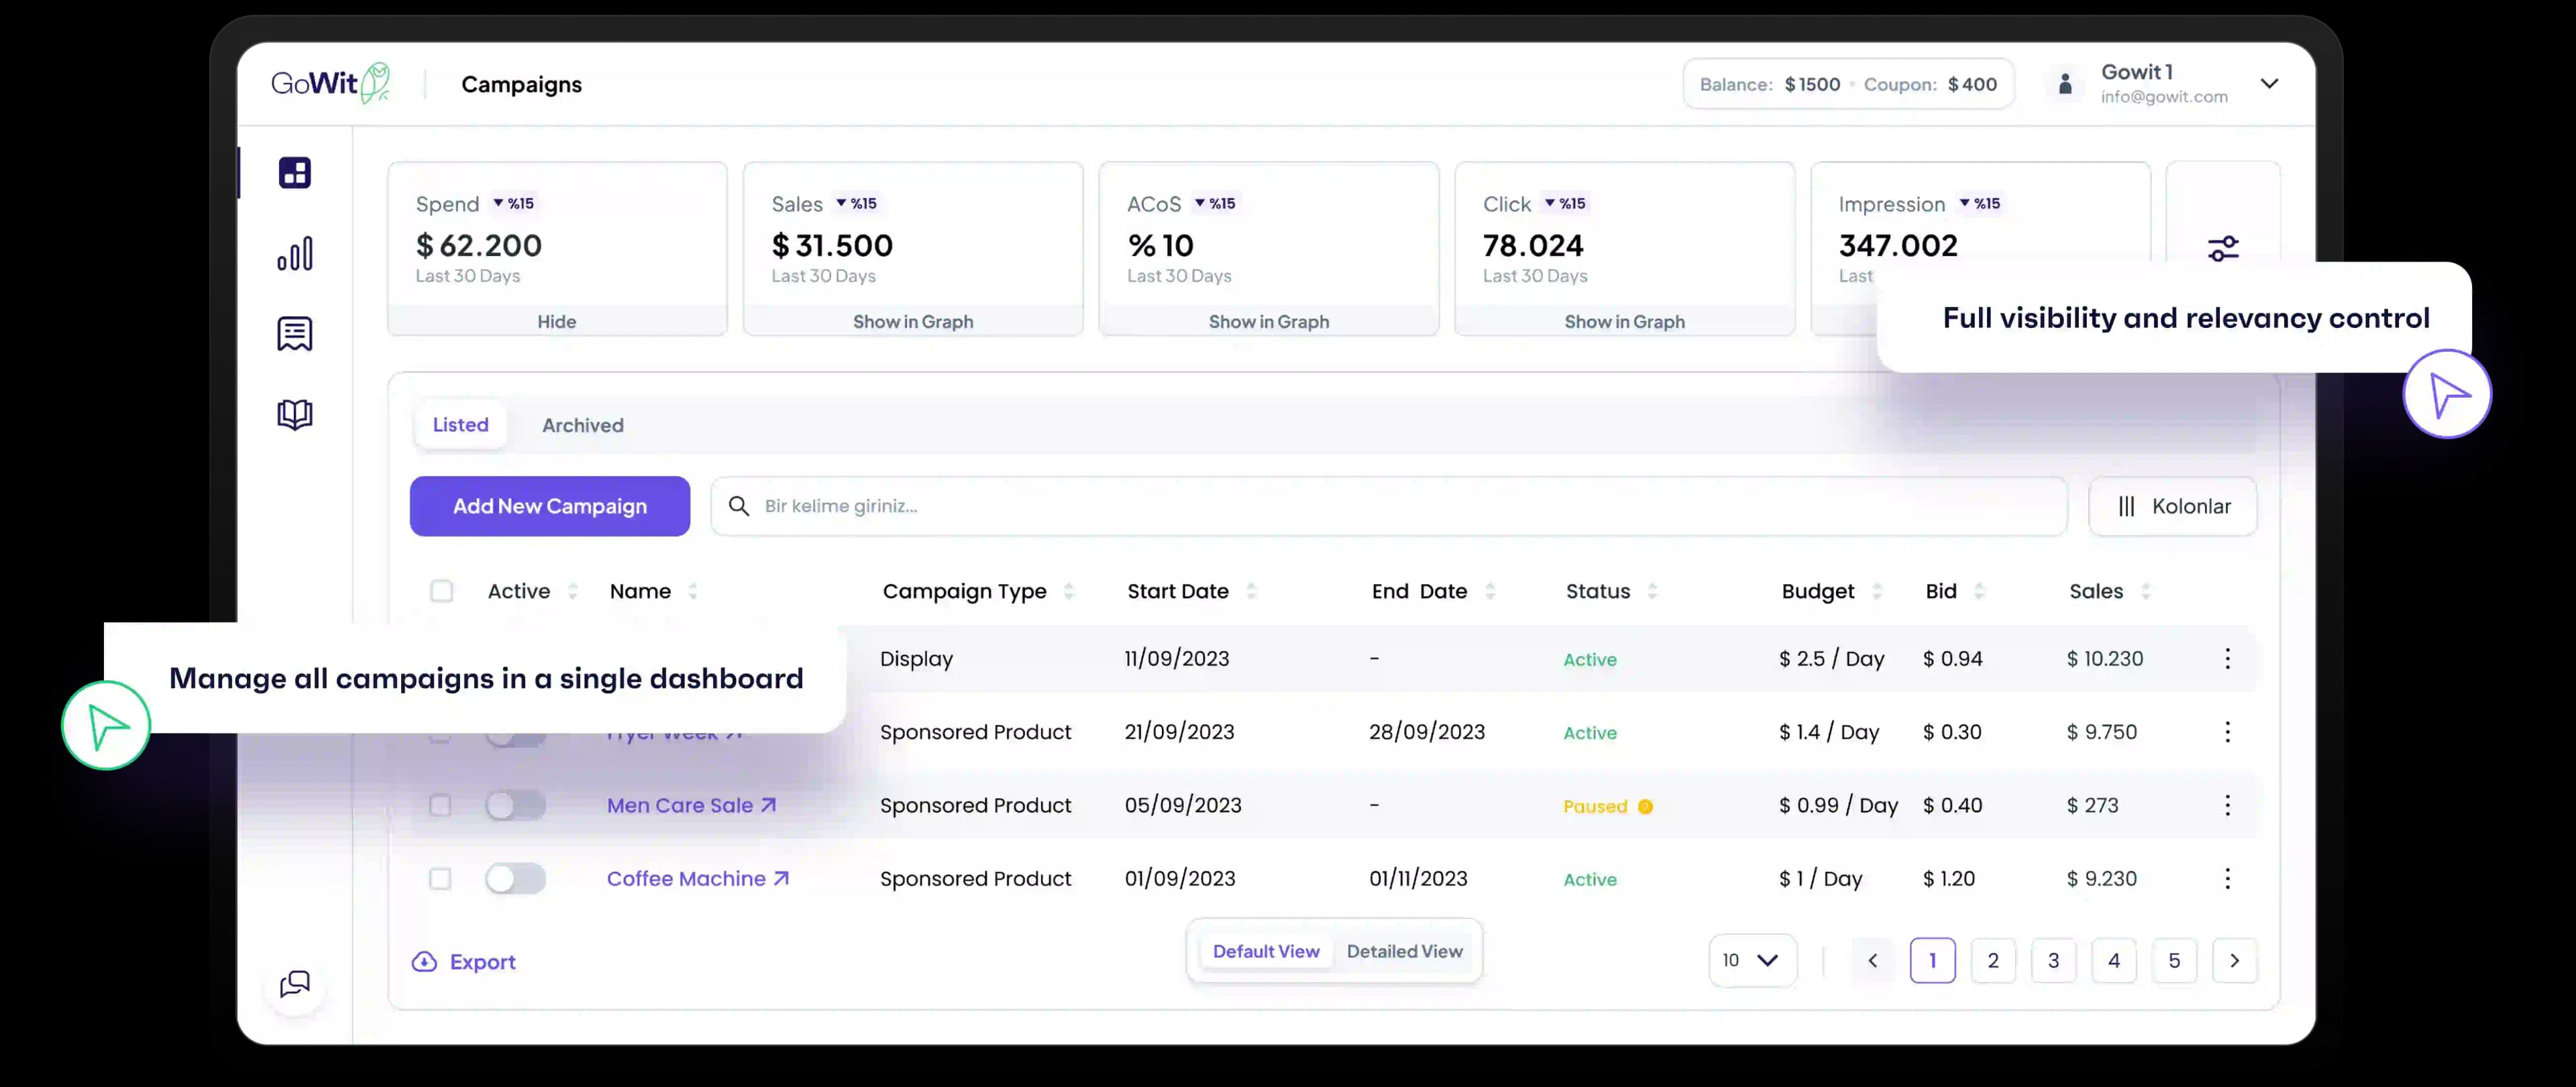The height and width of the screenshot is (1087, 2576).
Task: Open the chat support icon at sidebar bottom
Action: coord(294,984)
